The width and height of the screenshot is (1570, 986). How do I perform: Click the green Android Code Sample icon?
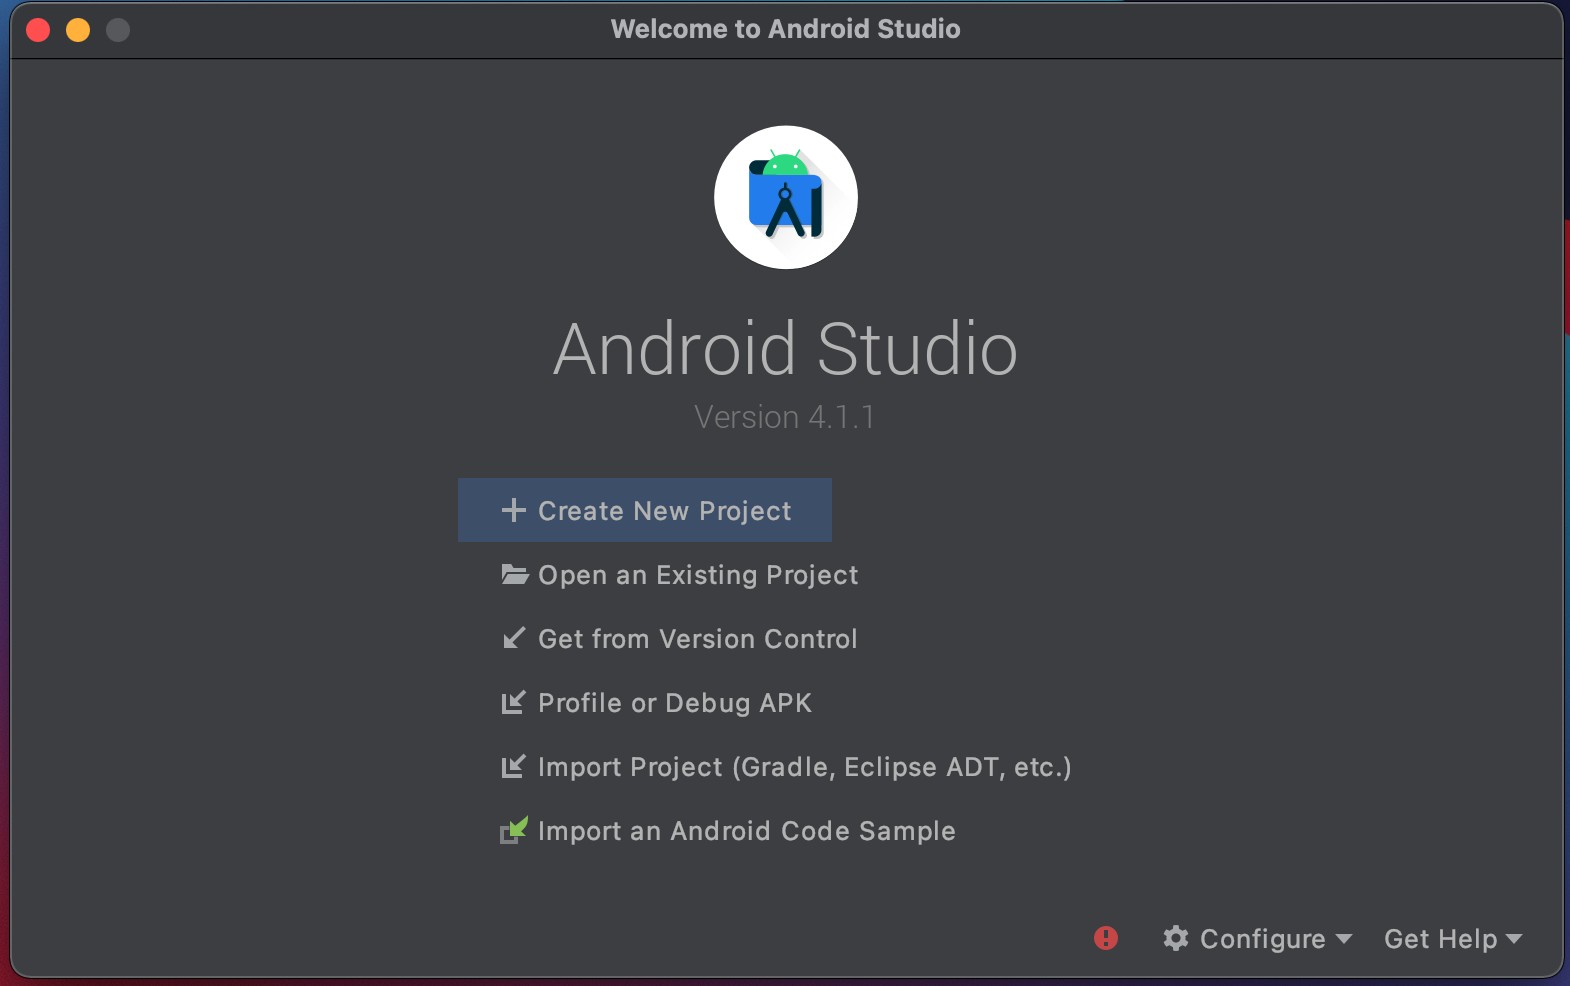(x=513, y=830)
